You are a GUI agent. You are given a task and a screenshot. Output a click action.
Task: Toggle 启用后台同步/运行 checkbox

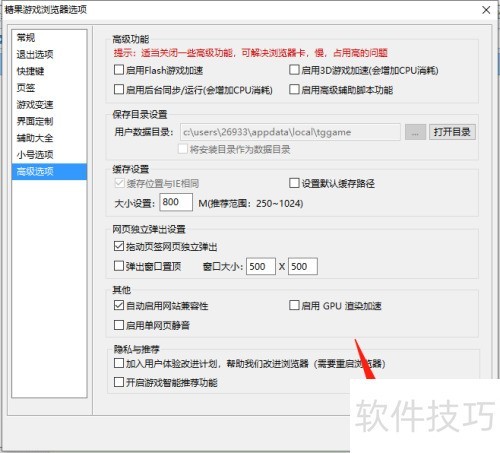pyautogui.click(x=119, y=89)
